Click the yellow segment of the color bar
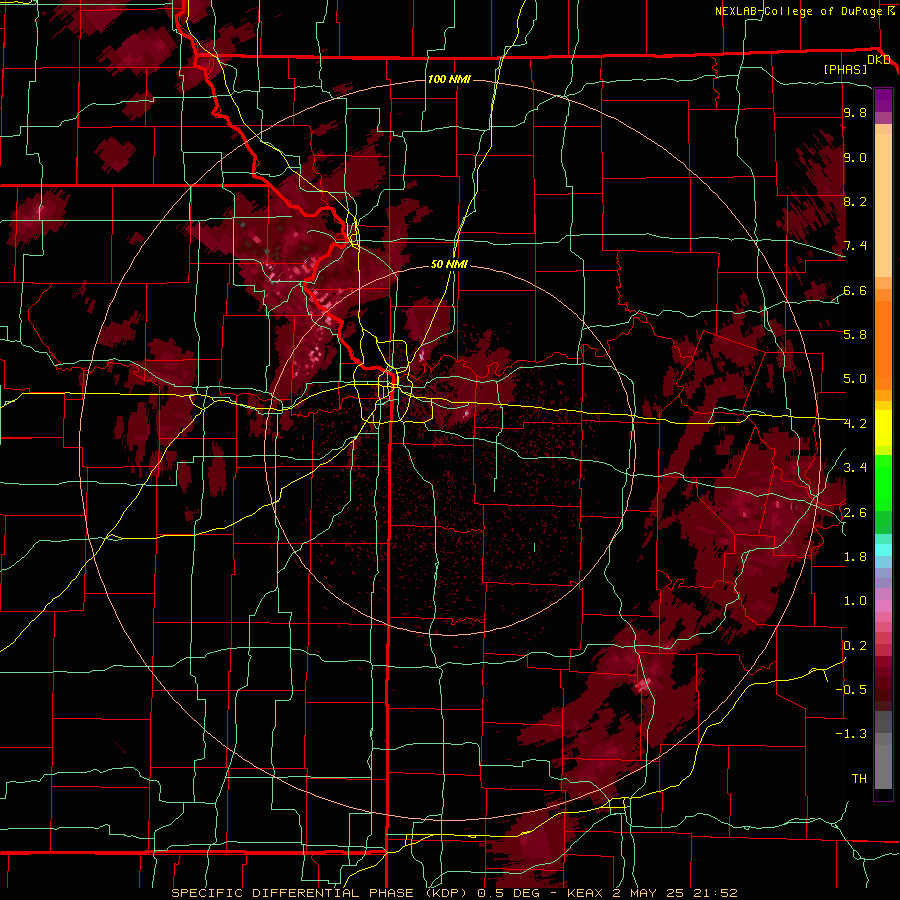Image resolution: width=900 pixels, height=900 pixels. pos(883,428)
